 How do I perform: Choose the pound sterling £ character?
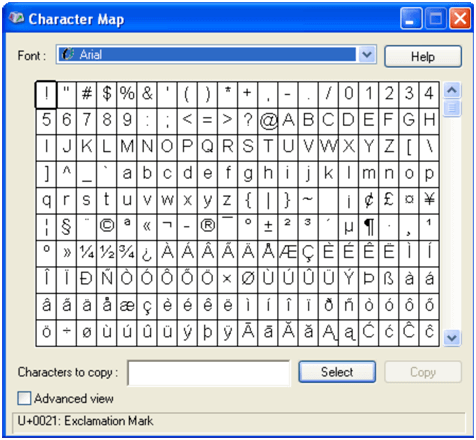point(389,200)
